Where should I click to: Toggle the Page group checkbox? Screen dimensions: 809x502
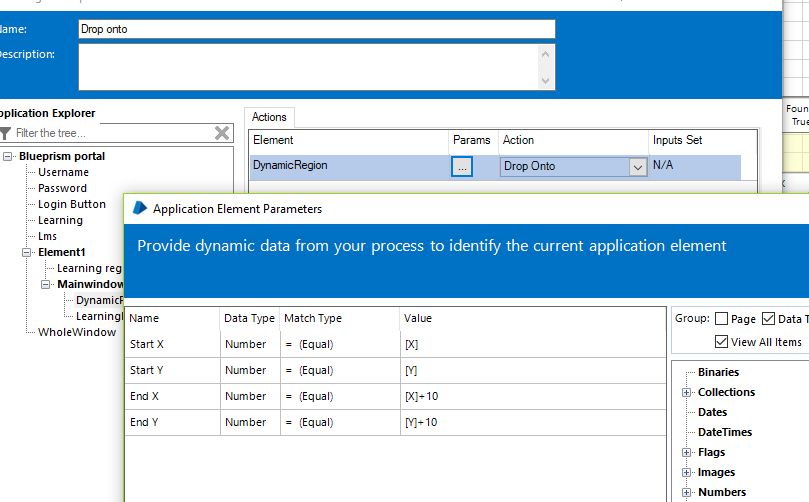coord(721,319)
